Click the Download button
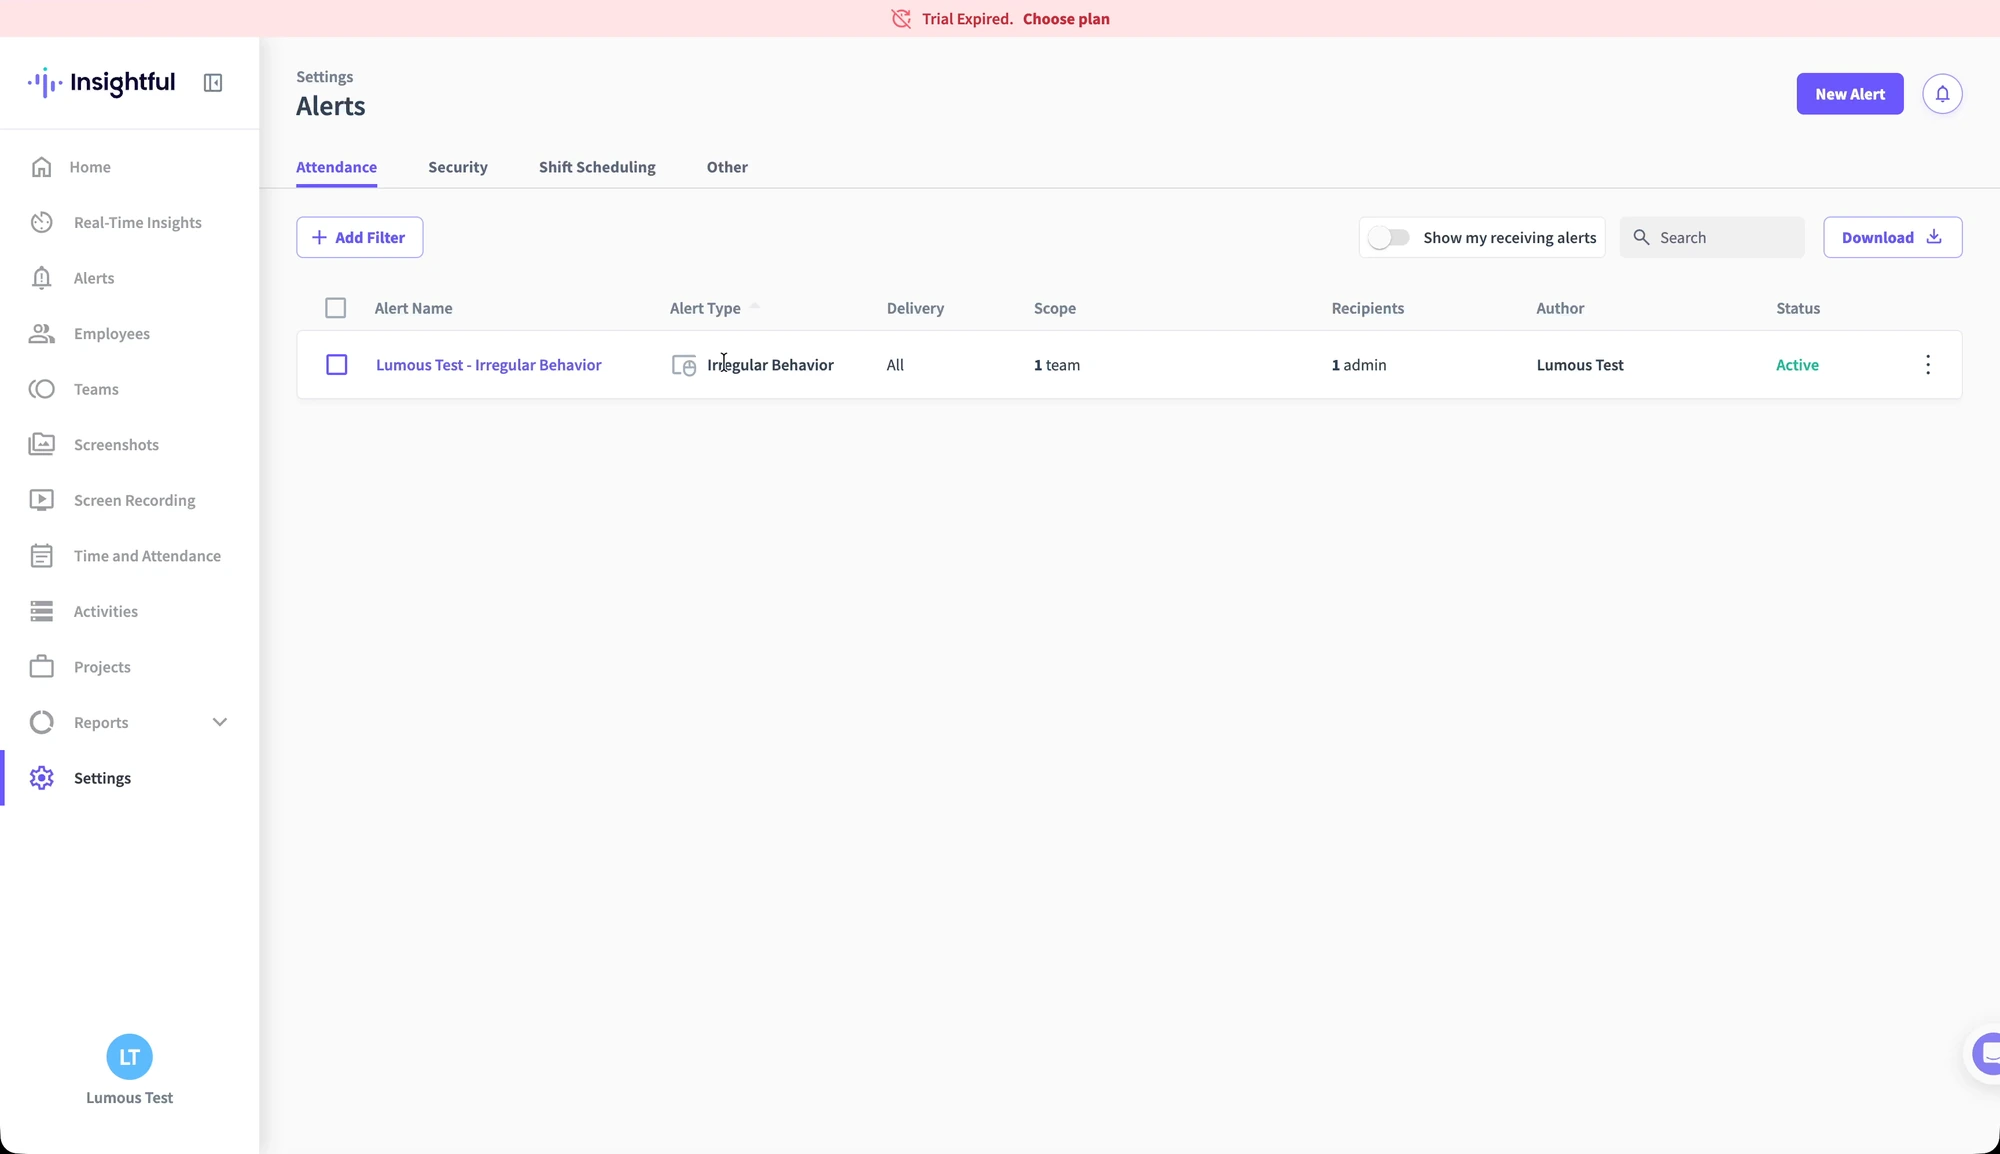The image size is (2000, 1154). pos(1892,237)
